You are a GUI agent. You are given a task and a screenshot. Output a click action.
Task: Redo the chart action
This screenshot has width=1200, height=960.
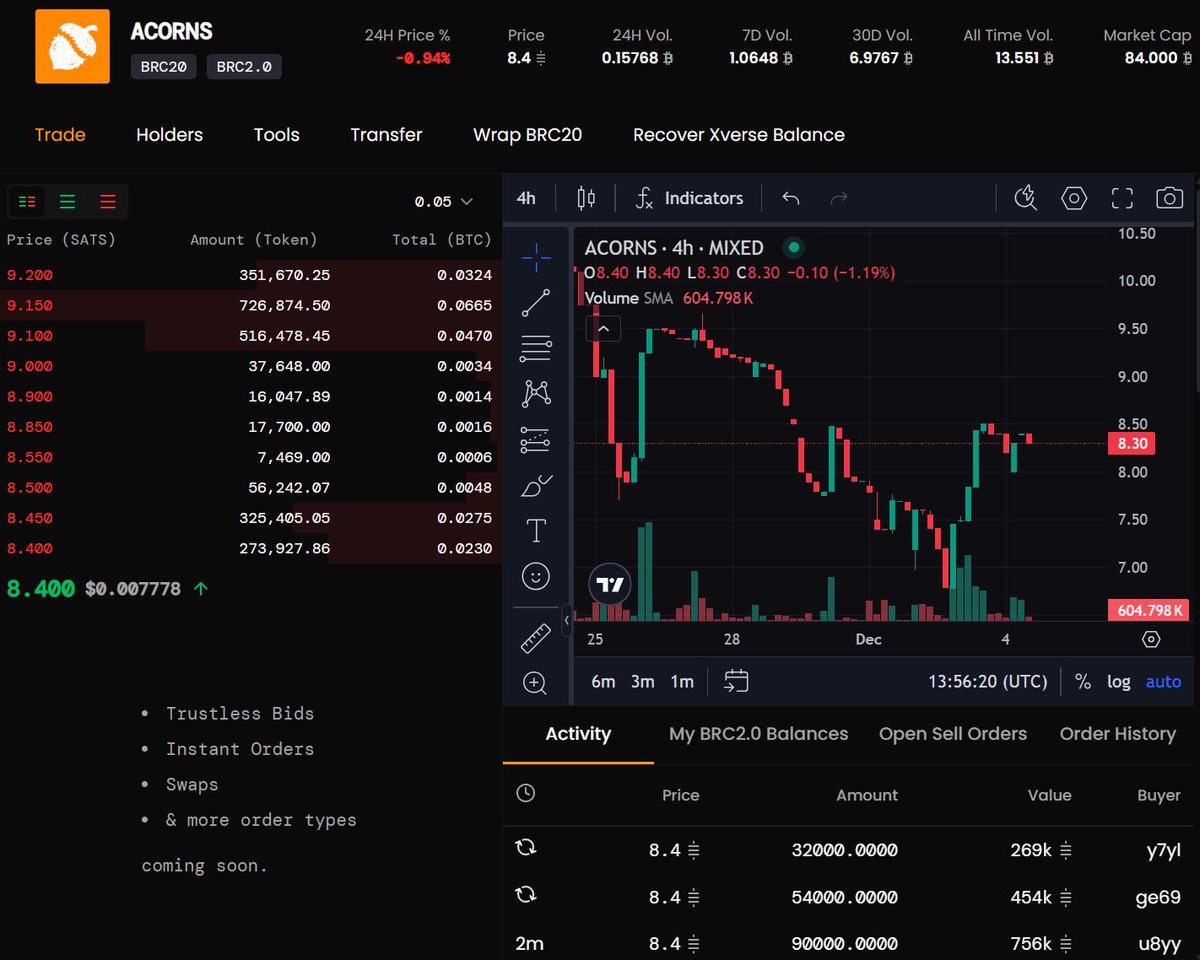click(x=839, y=198)
